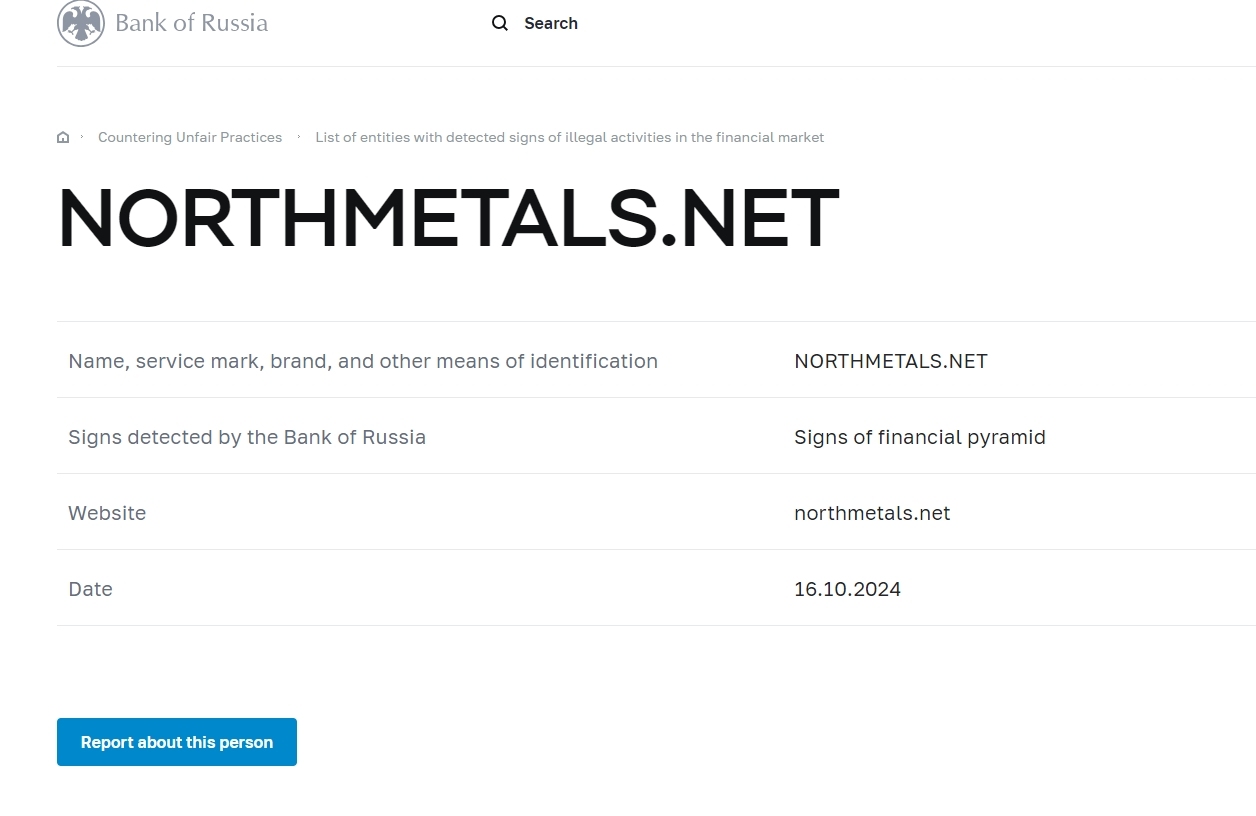Click the breadcrumb arrow after the home icon

pyautogui.click(x=82, y=137)
